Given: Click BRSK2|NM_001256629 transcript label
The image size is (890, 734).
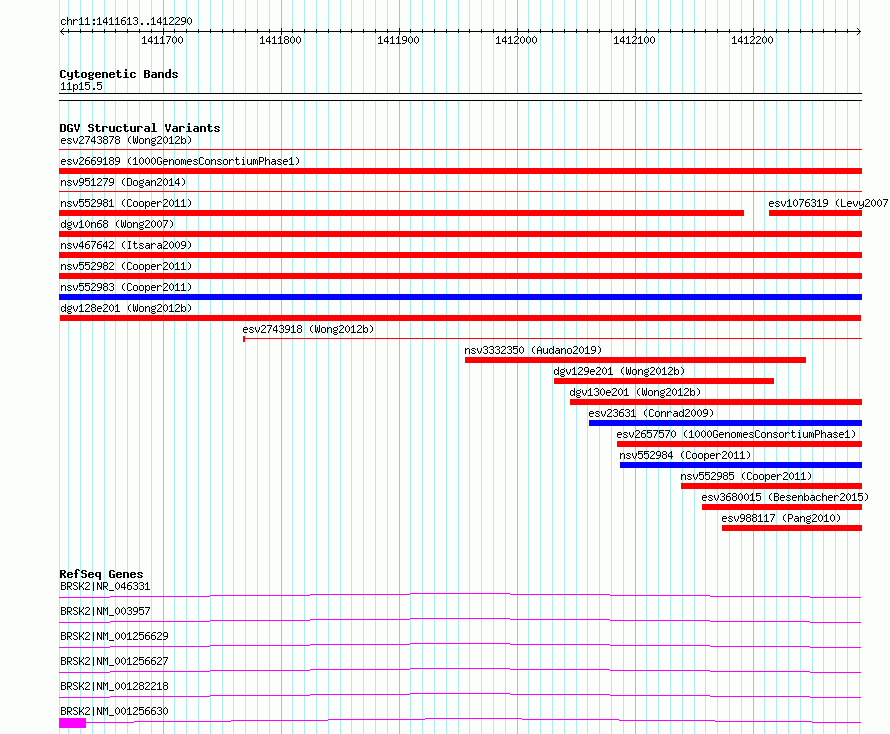Looking at the screenshot, I should point(114,636).
